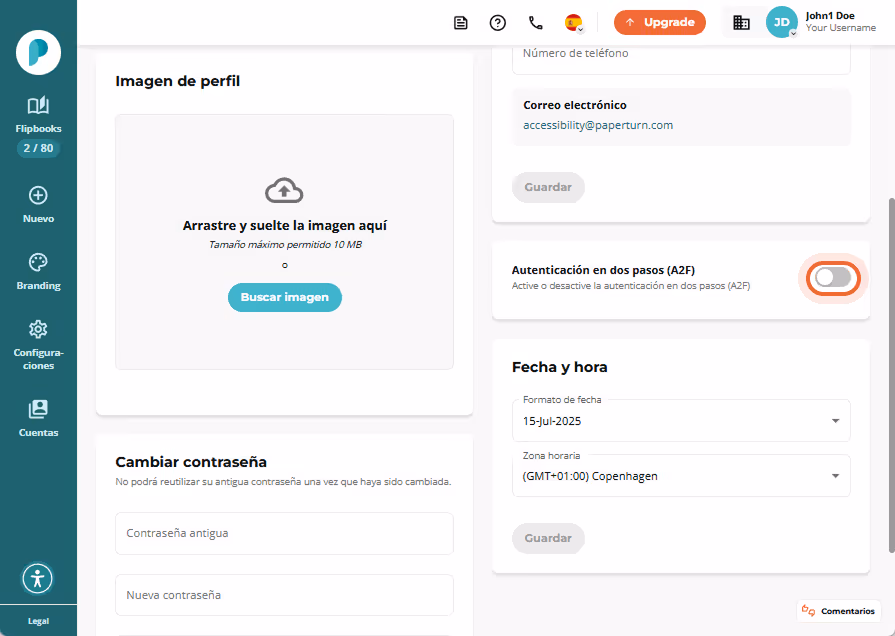Viewport: 895px width, 636px height.
Task: Click the orange Upgrade button
Action: (660, 22)
